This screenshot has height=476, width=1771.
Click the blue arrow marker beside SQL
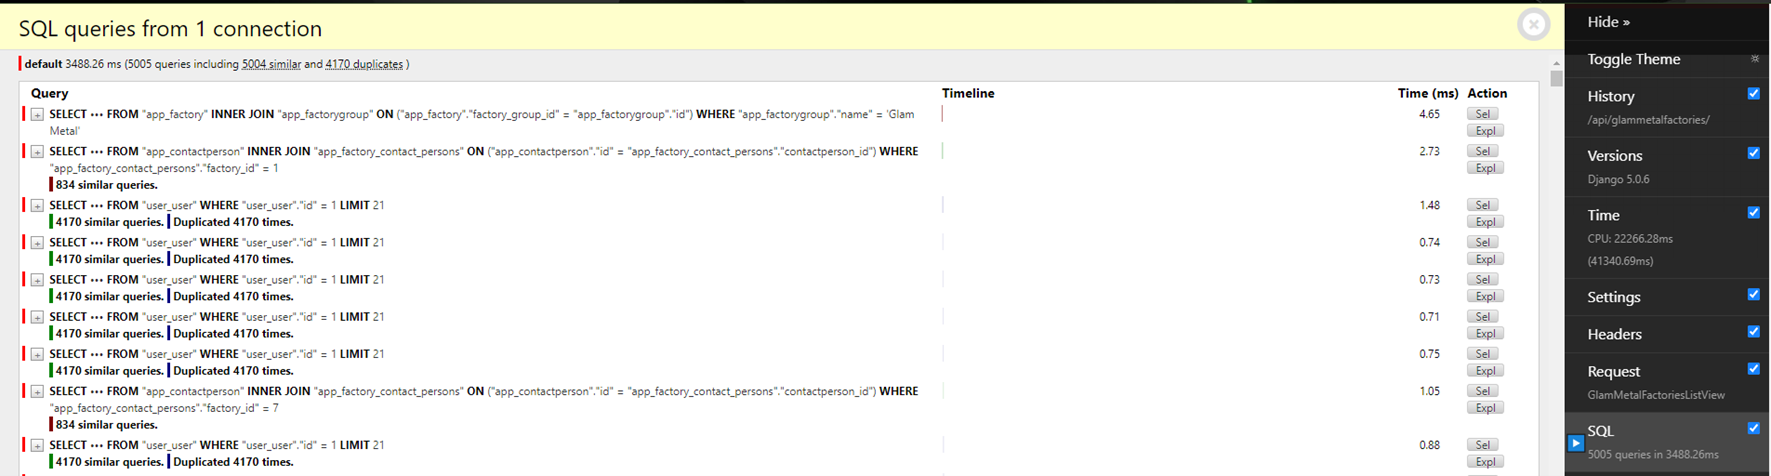point(1576,443)
